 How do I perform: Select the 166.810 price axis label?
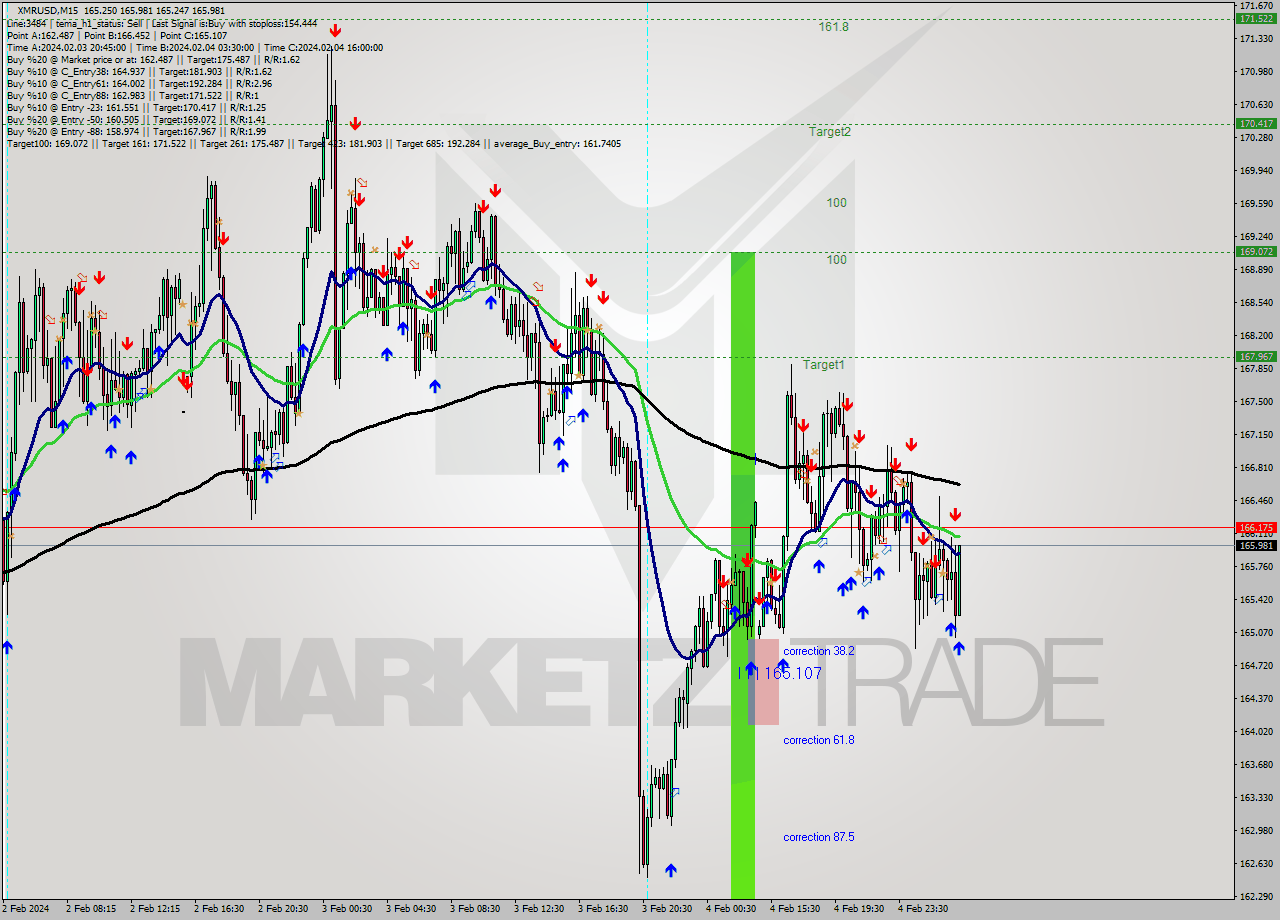tap(1256, 467)
